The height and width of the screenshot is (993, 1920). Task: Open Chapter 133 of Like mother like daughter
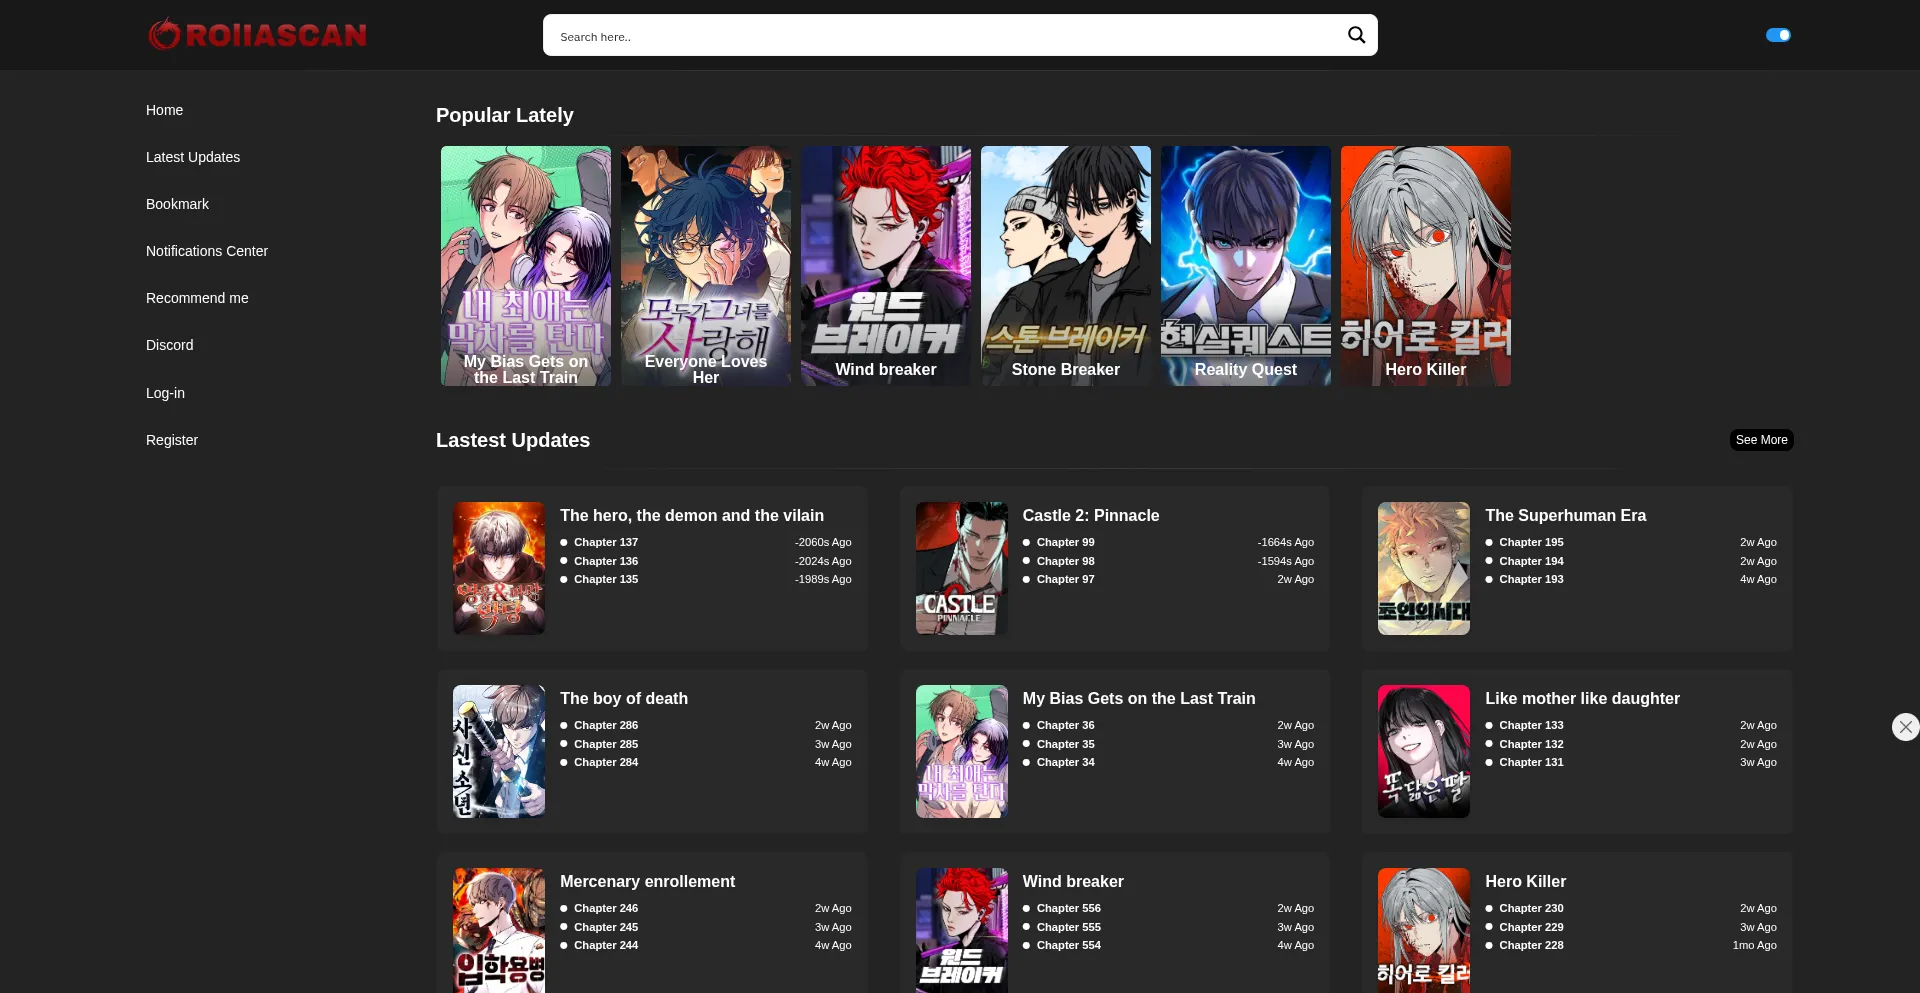pos(1531,725)
